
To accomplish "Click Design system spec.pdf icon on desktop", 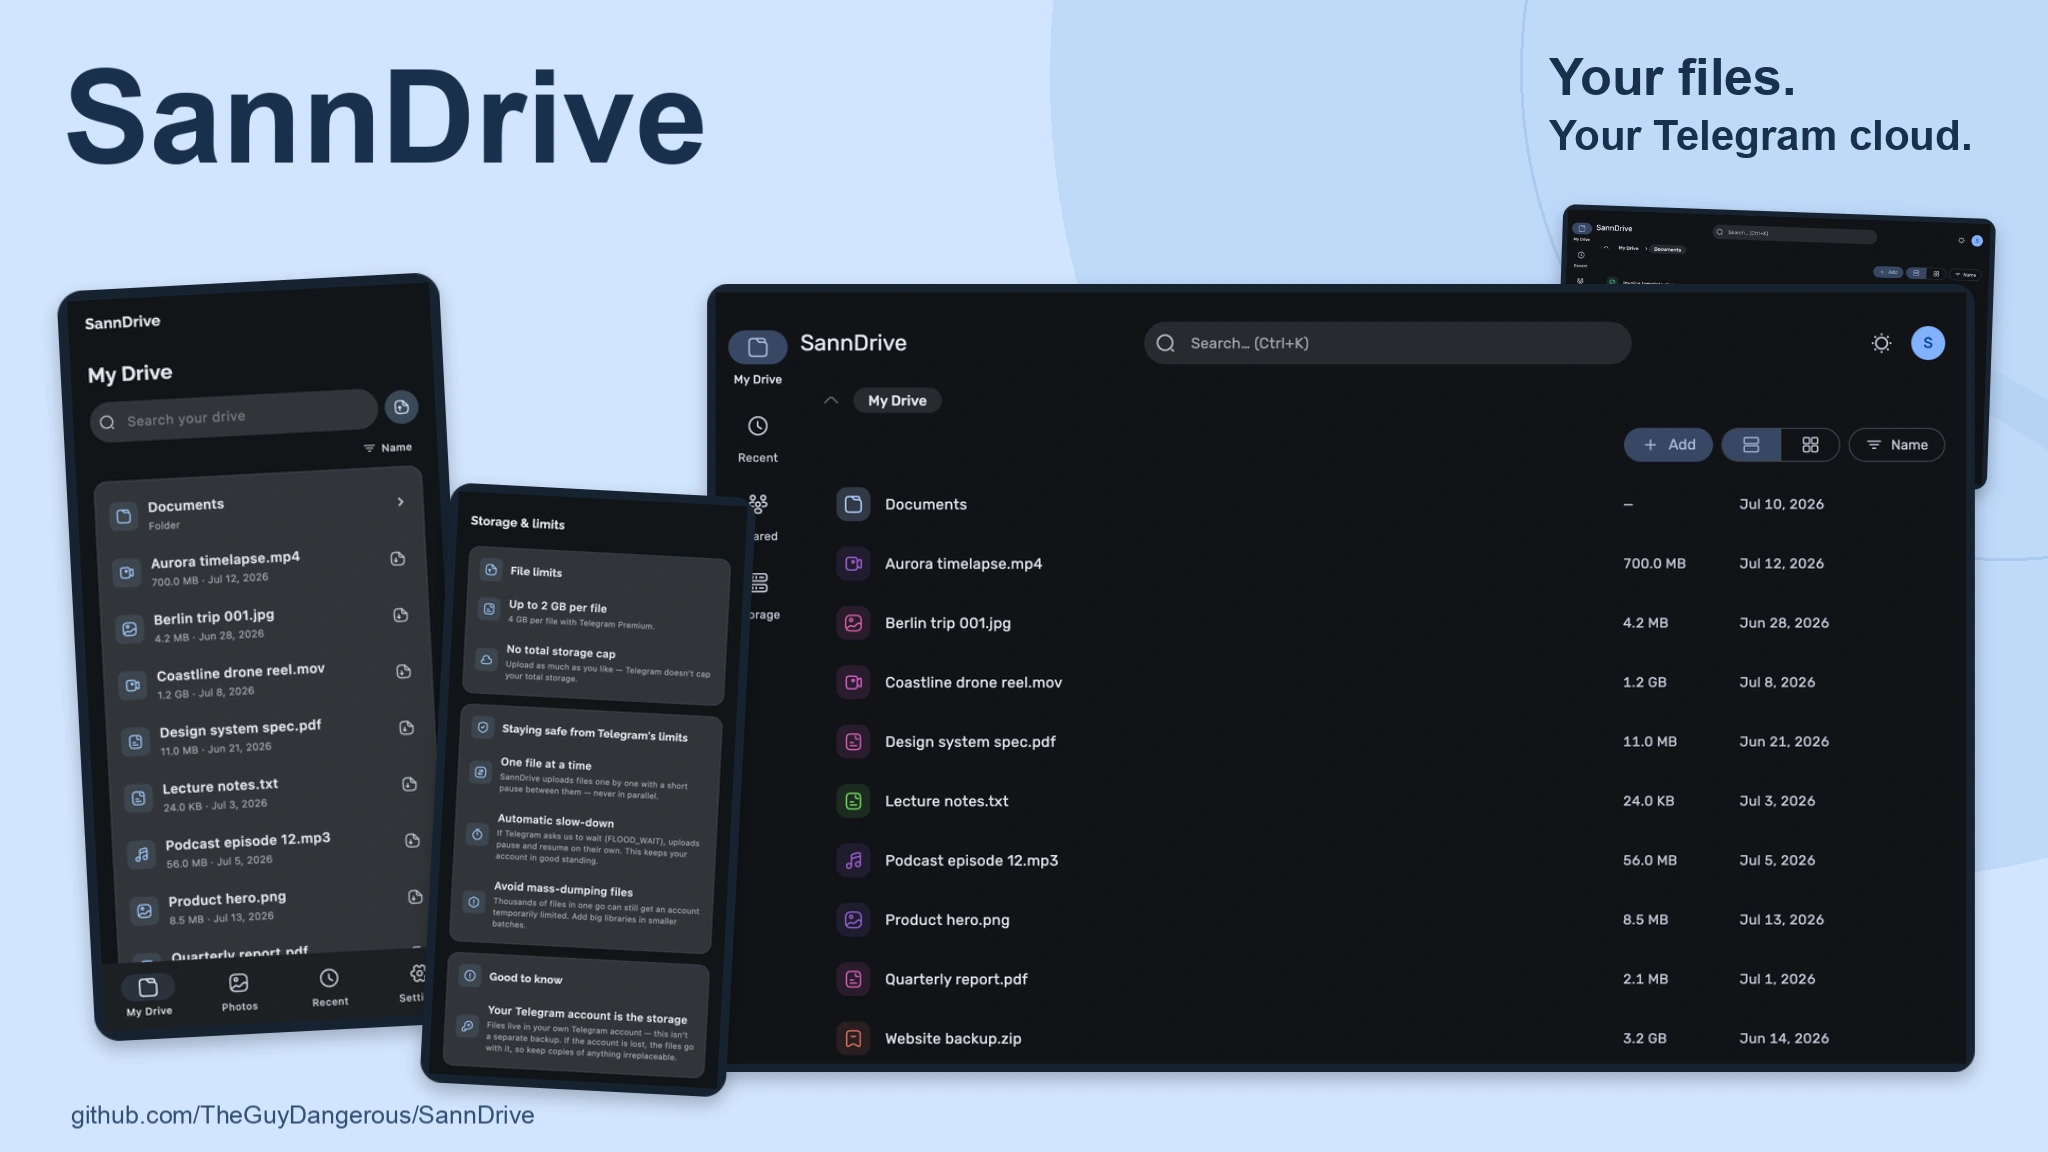I will (853, 741).
